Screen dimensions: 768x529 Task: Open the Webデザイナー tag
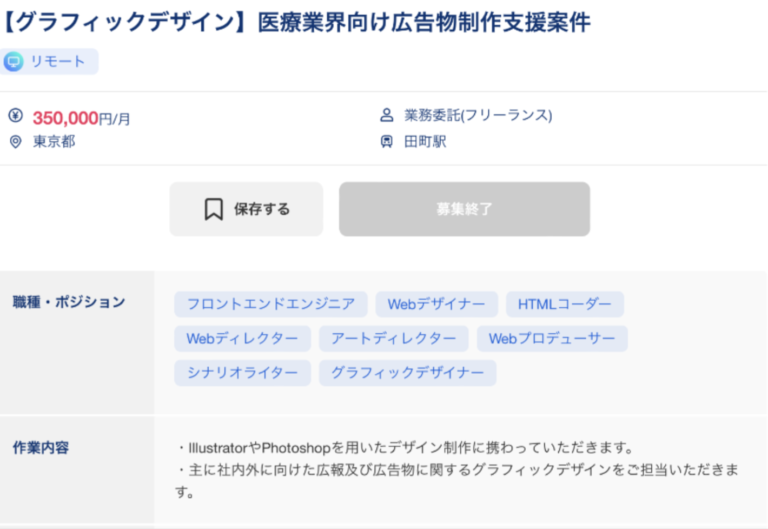(x=436, y=305)
